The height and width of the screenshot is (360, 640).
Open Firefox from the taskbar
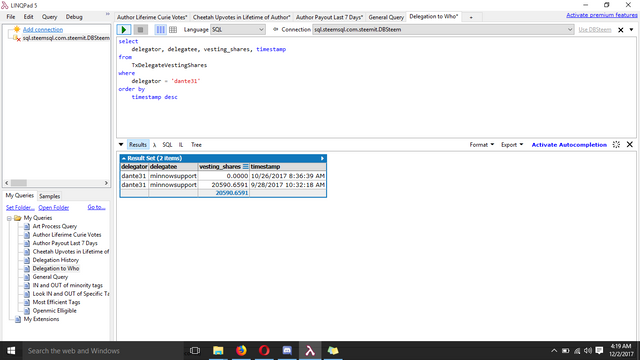[241, 351]
